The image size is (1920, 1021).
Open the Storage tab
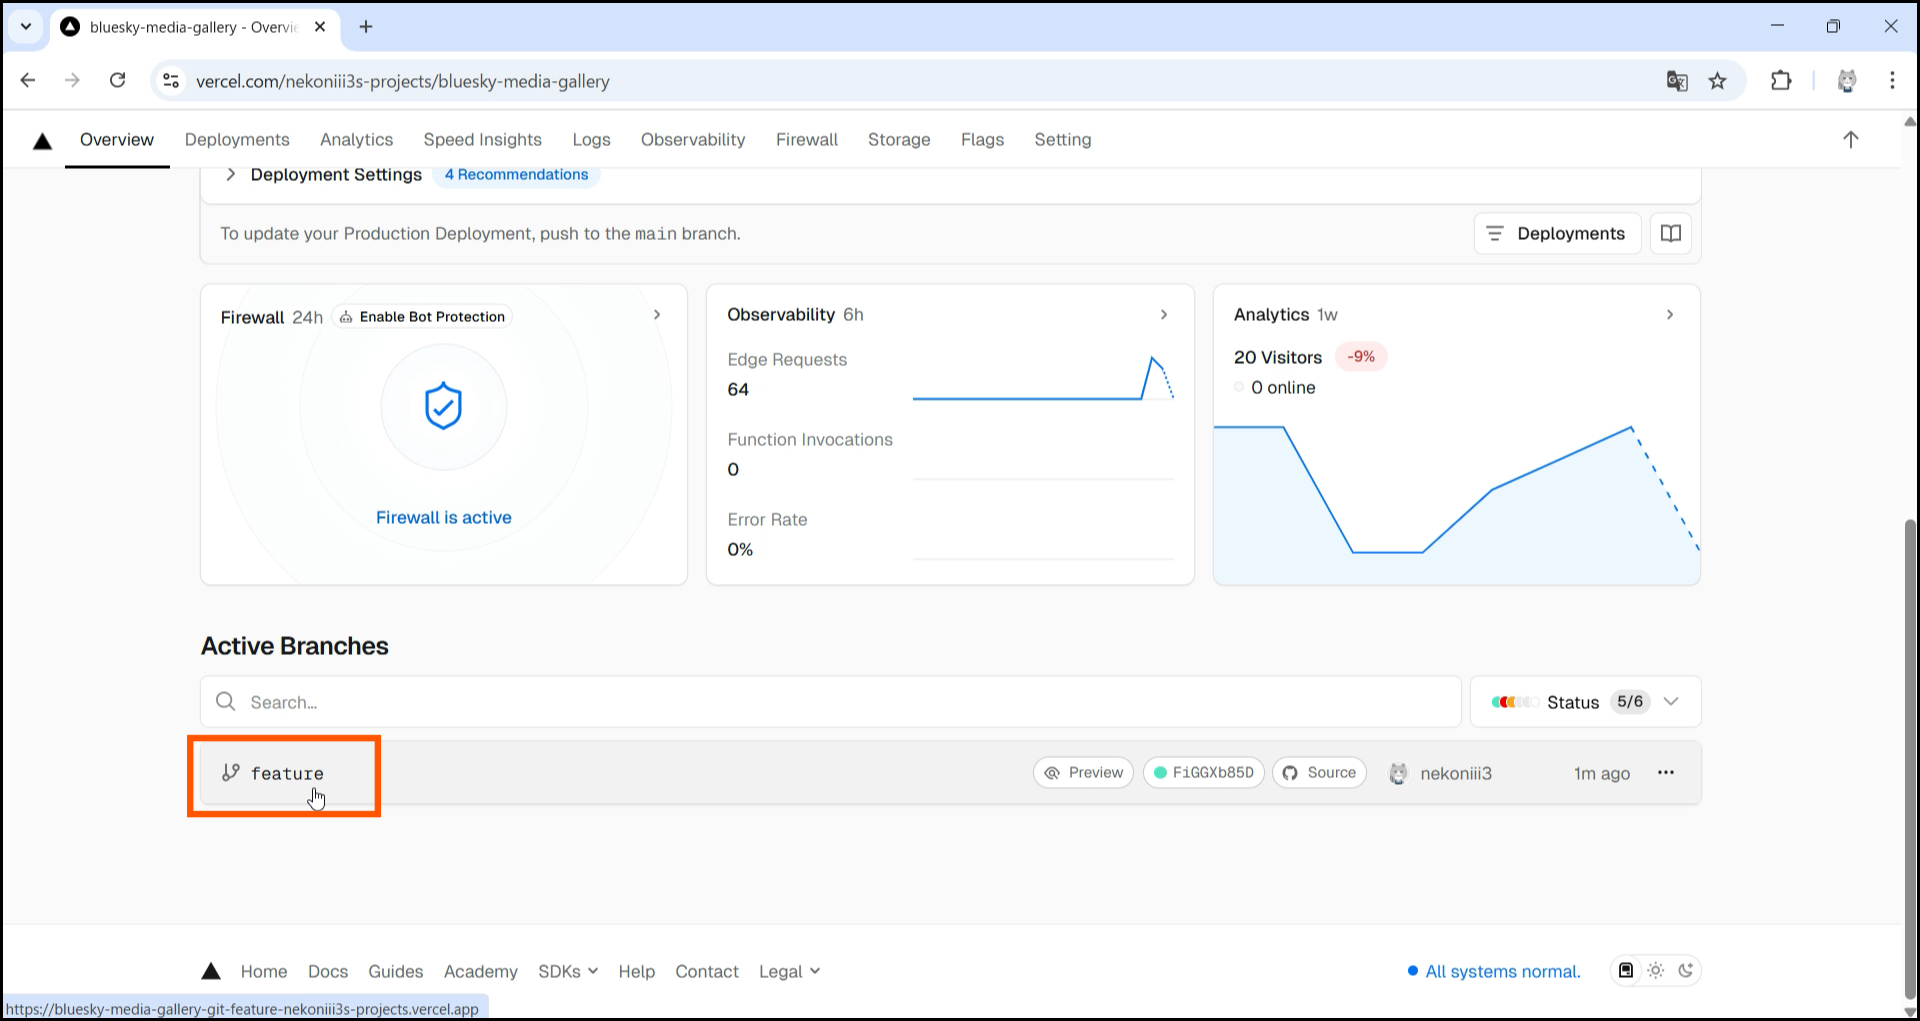point(899,140)
